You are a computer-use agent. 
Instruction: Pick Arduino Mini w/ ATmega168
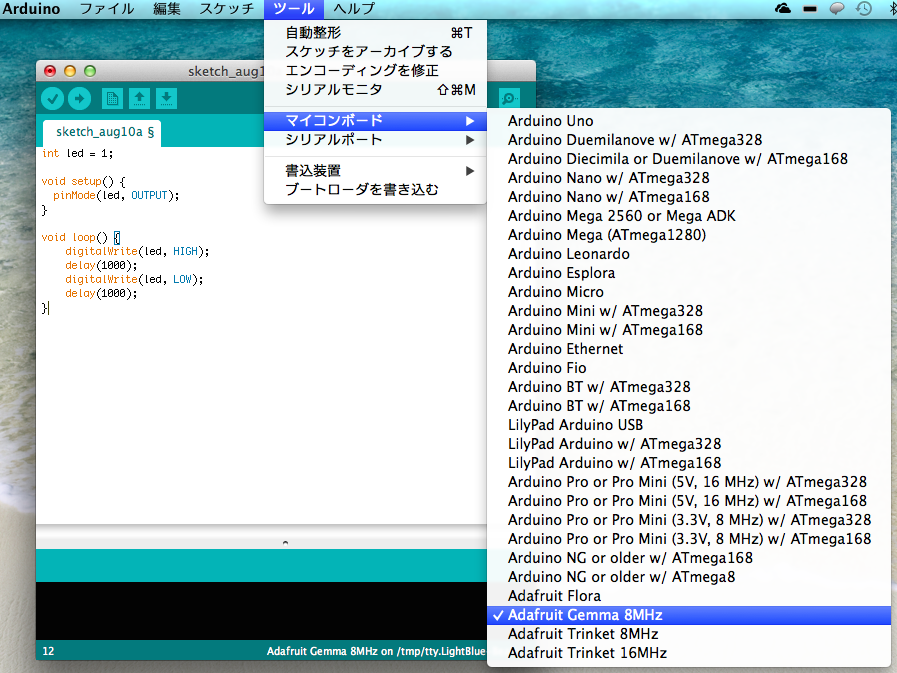(689, 330)
